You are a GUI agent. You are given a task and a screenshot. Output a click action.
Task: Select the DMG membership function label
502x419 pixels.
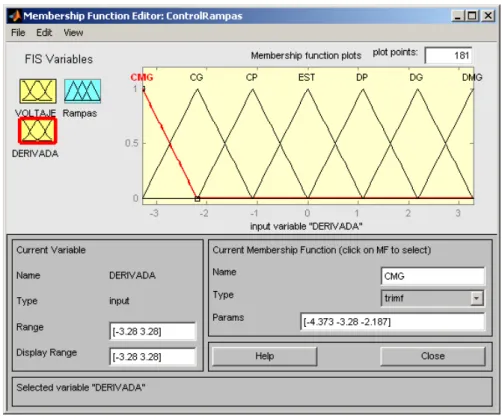(x=472, y=77)
